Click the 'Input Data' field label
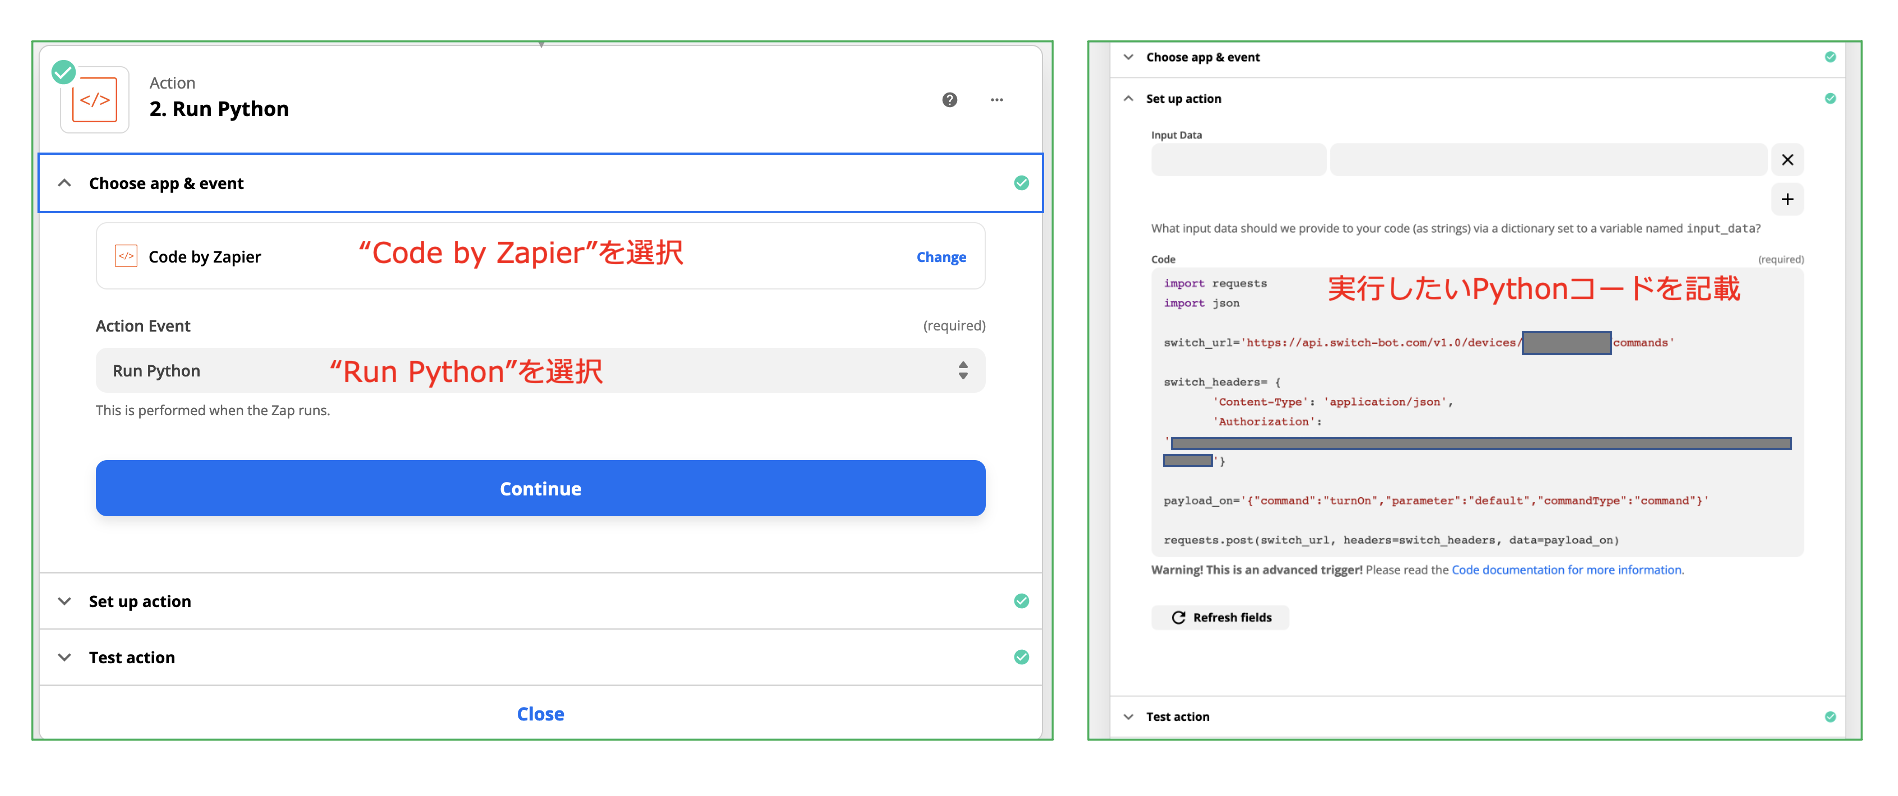 (1176, 135)
